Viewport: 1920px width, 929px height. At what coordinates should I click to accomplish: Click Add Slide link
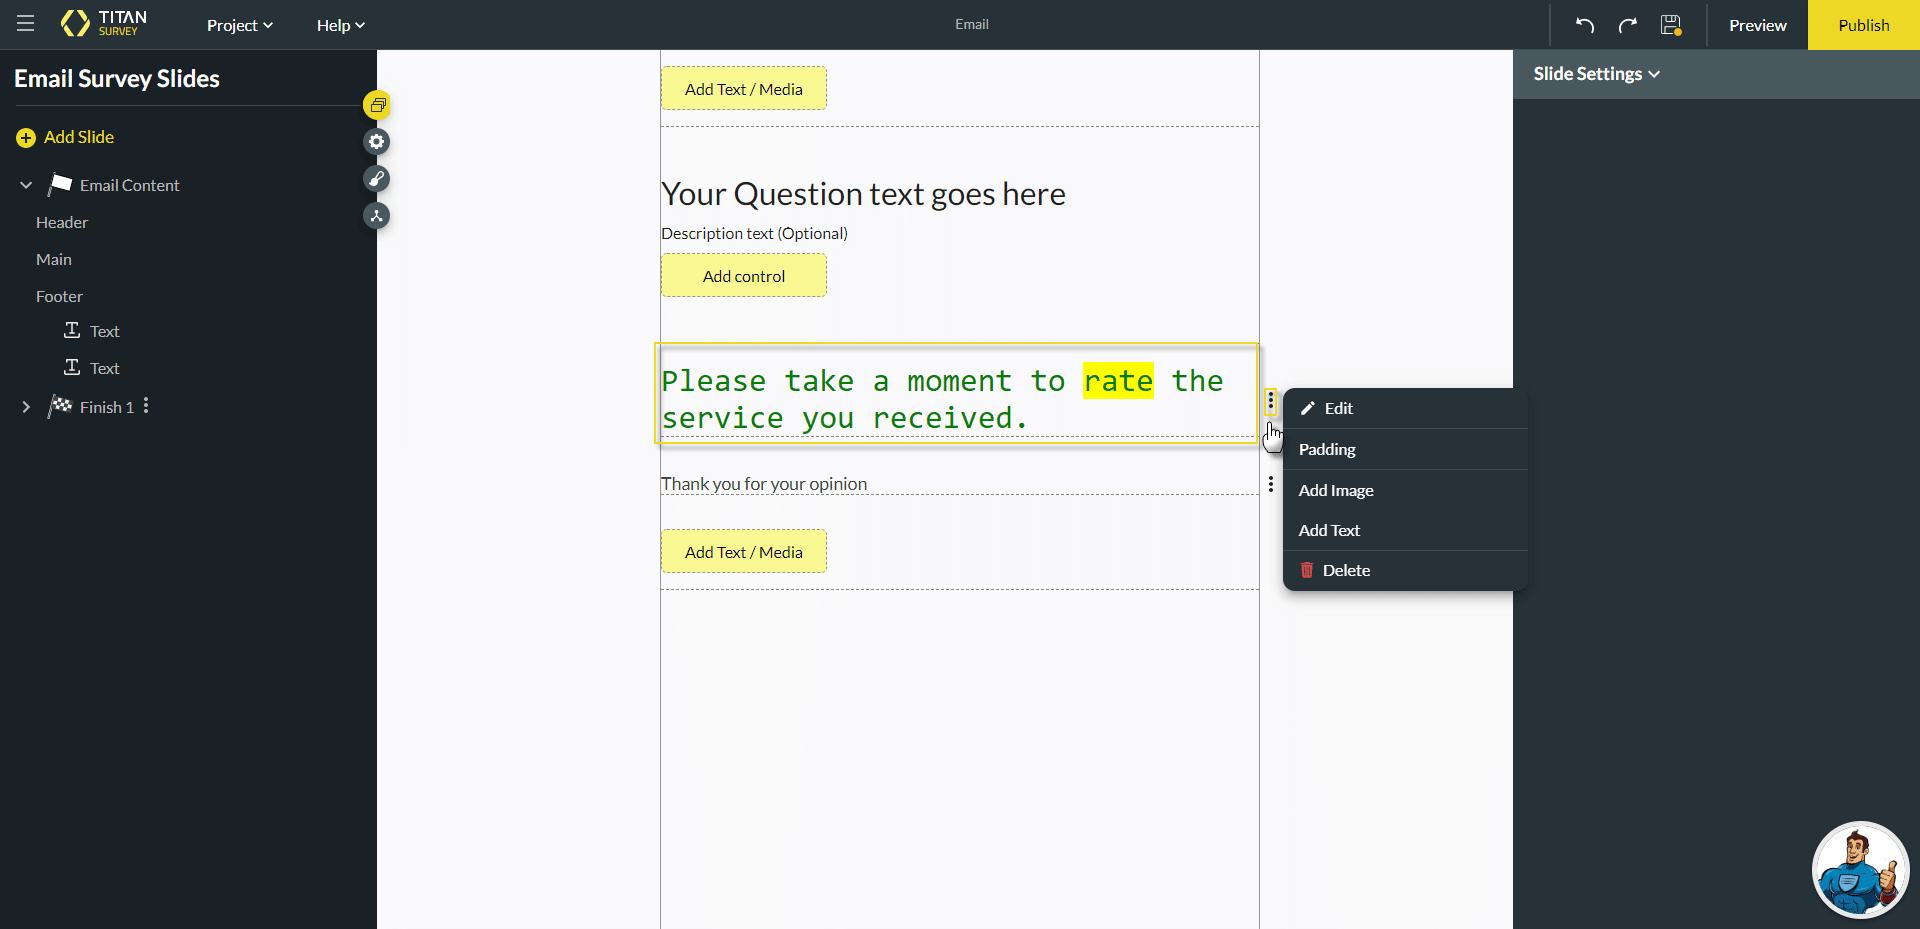click(79, 137)
